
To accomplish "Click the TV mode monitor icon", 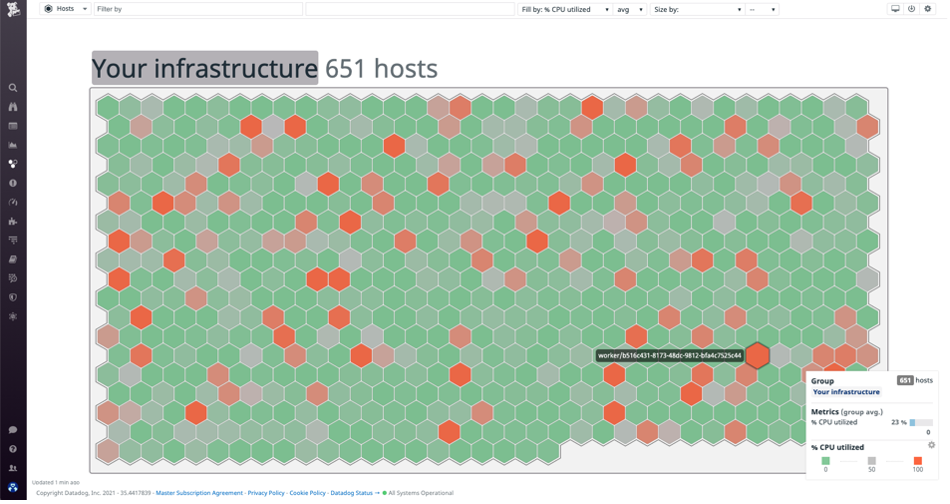I will pyautogui.click(x=895, y=9).
